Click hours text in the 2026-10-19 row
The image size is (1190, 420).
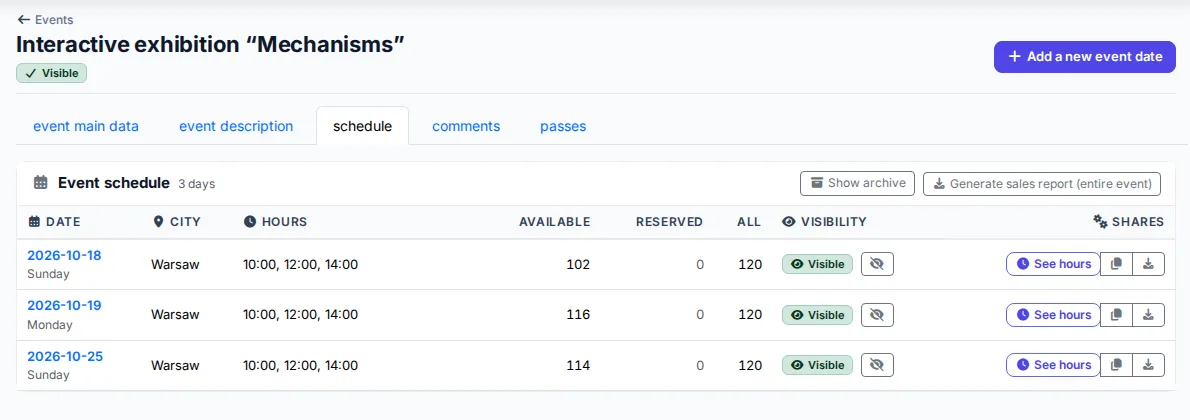[301, 314]
